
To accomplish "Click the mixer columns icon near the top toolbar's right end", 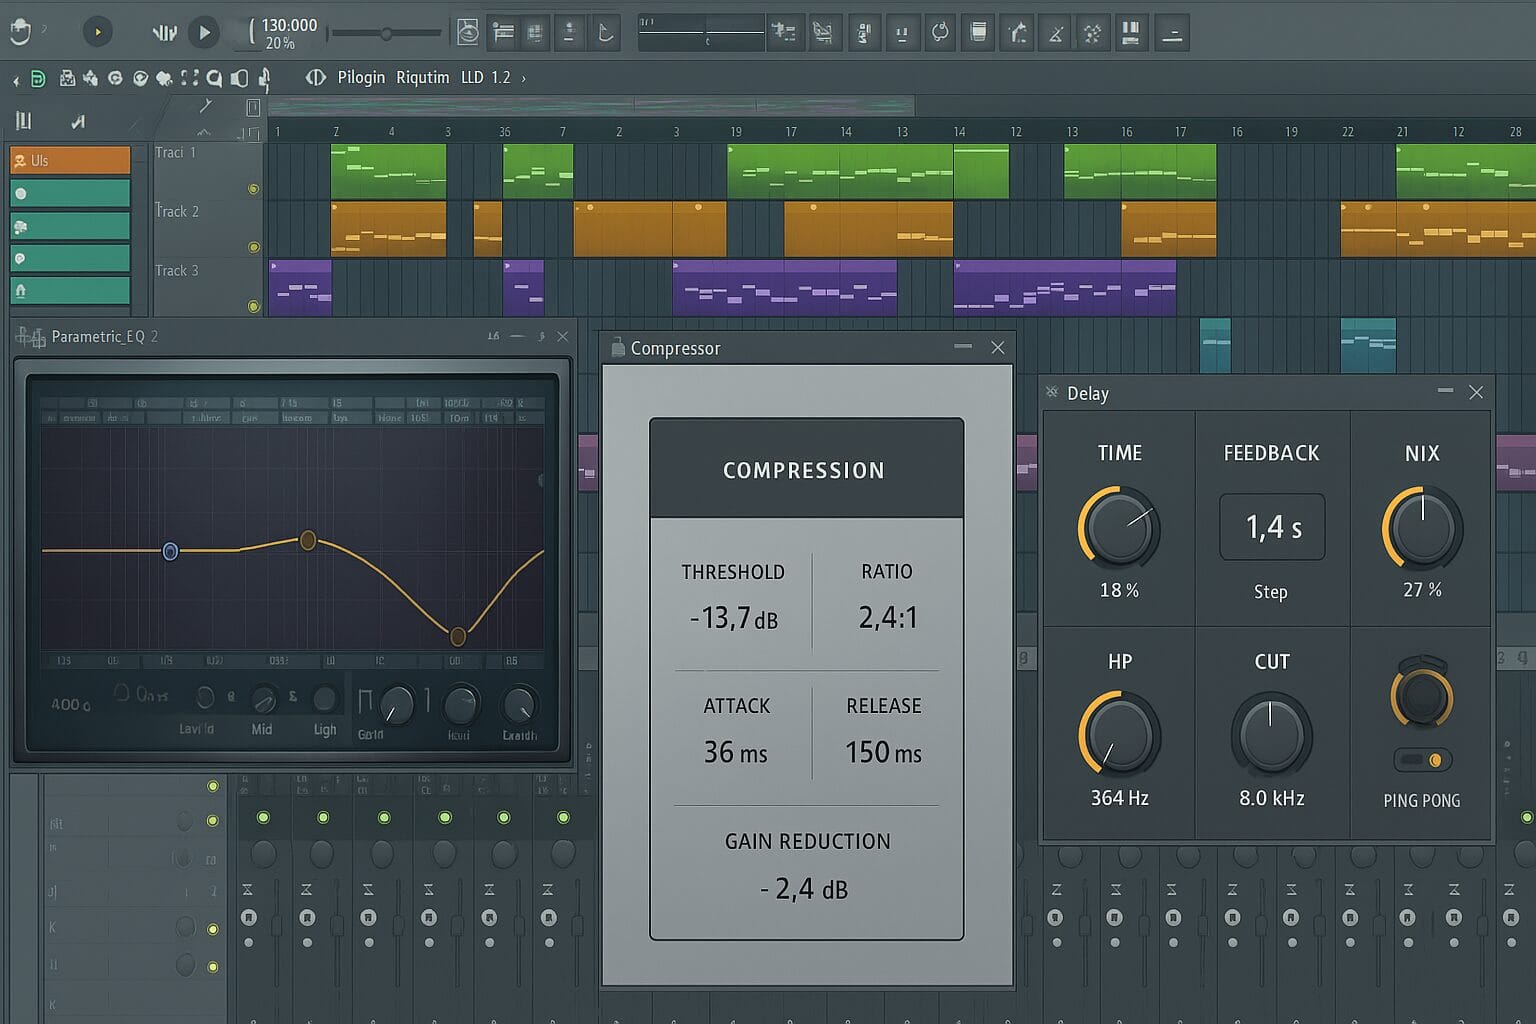I will coord(1130,33).
